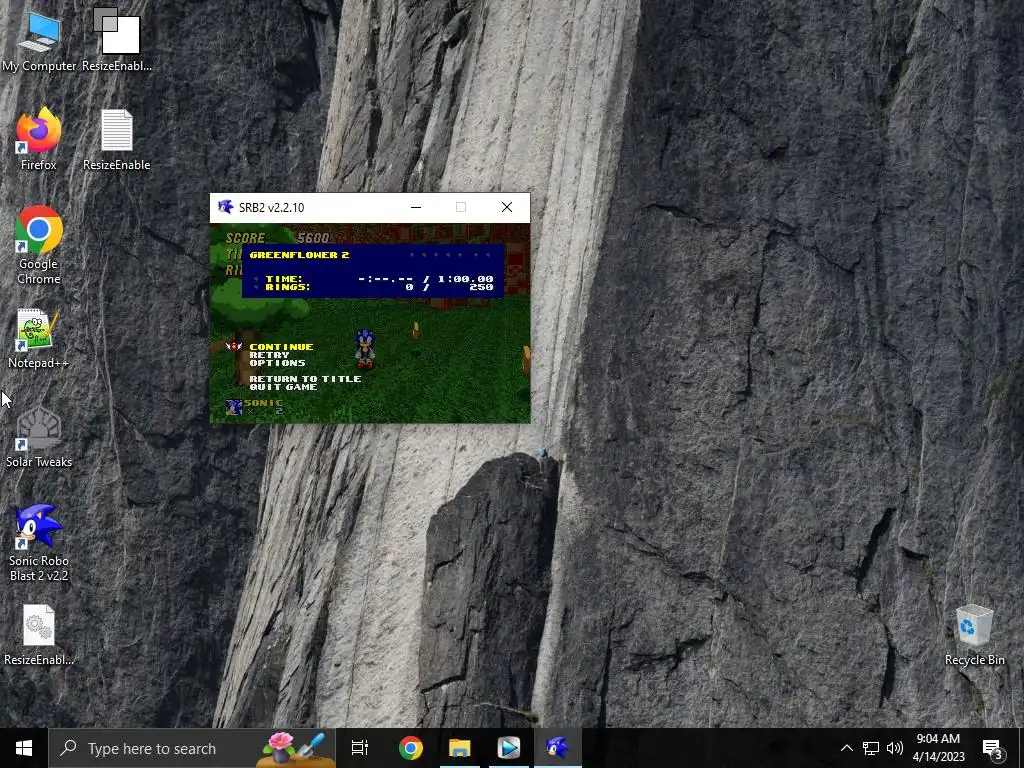Select the Solar Tweaks desktop shortcut
The width and height of the screenshot is (1024, 768).
pos(39,437)
